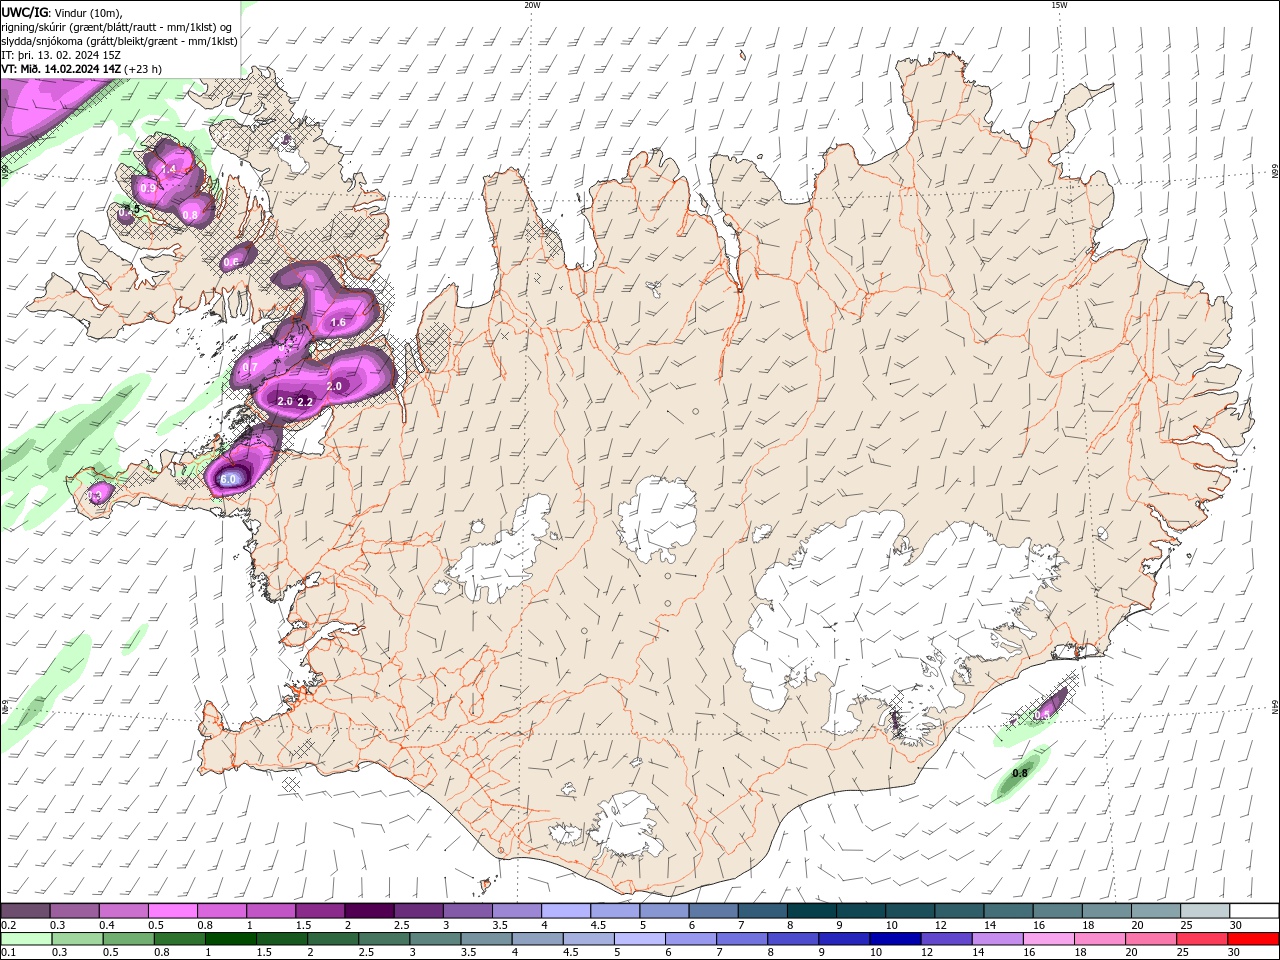Click the "15W" longitude label
This screenshot has width=1280, height=960.
point(1059,5)
